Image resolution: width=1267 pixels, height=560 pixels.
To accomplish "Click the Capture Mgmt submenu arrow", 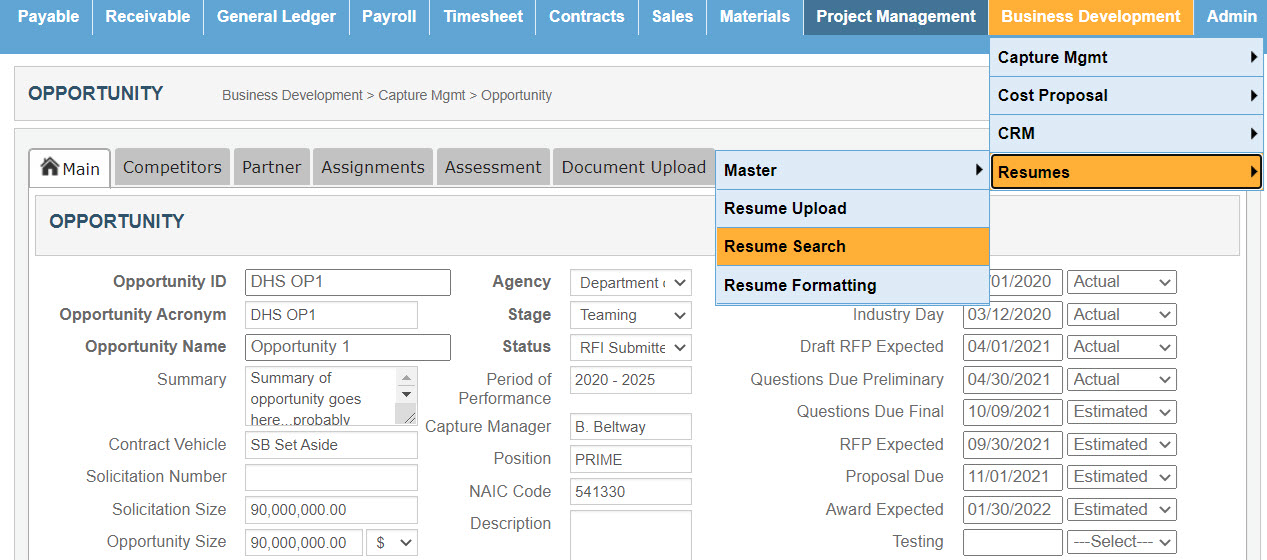I will tap(1253, 58).
